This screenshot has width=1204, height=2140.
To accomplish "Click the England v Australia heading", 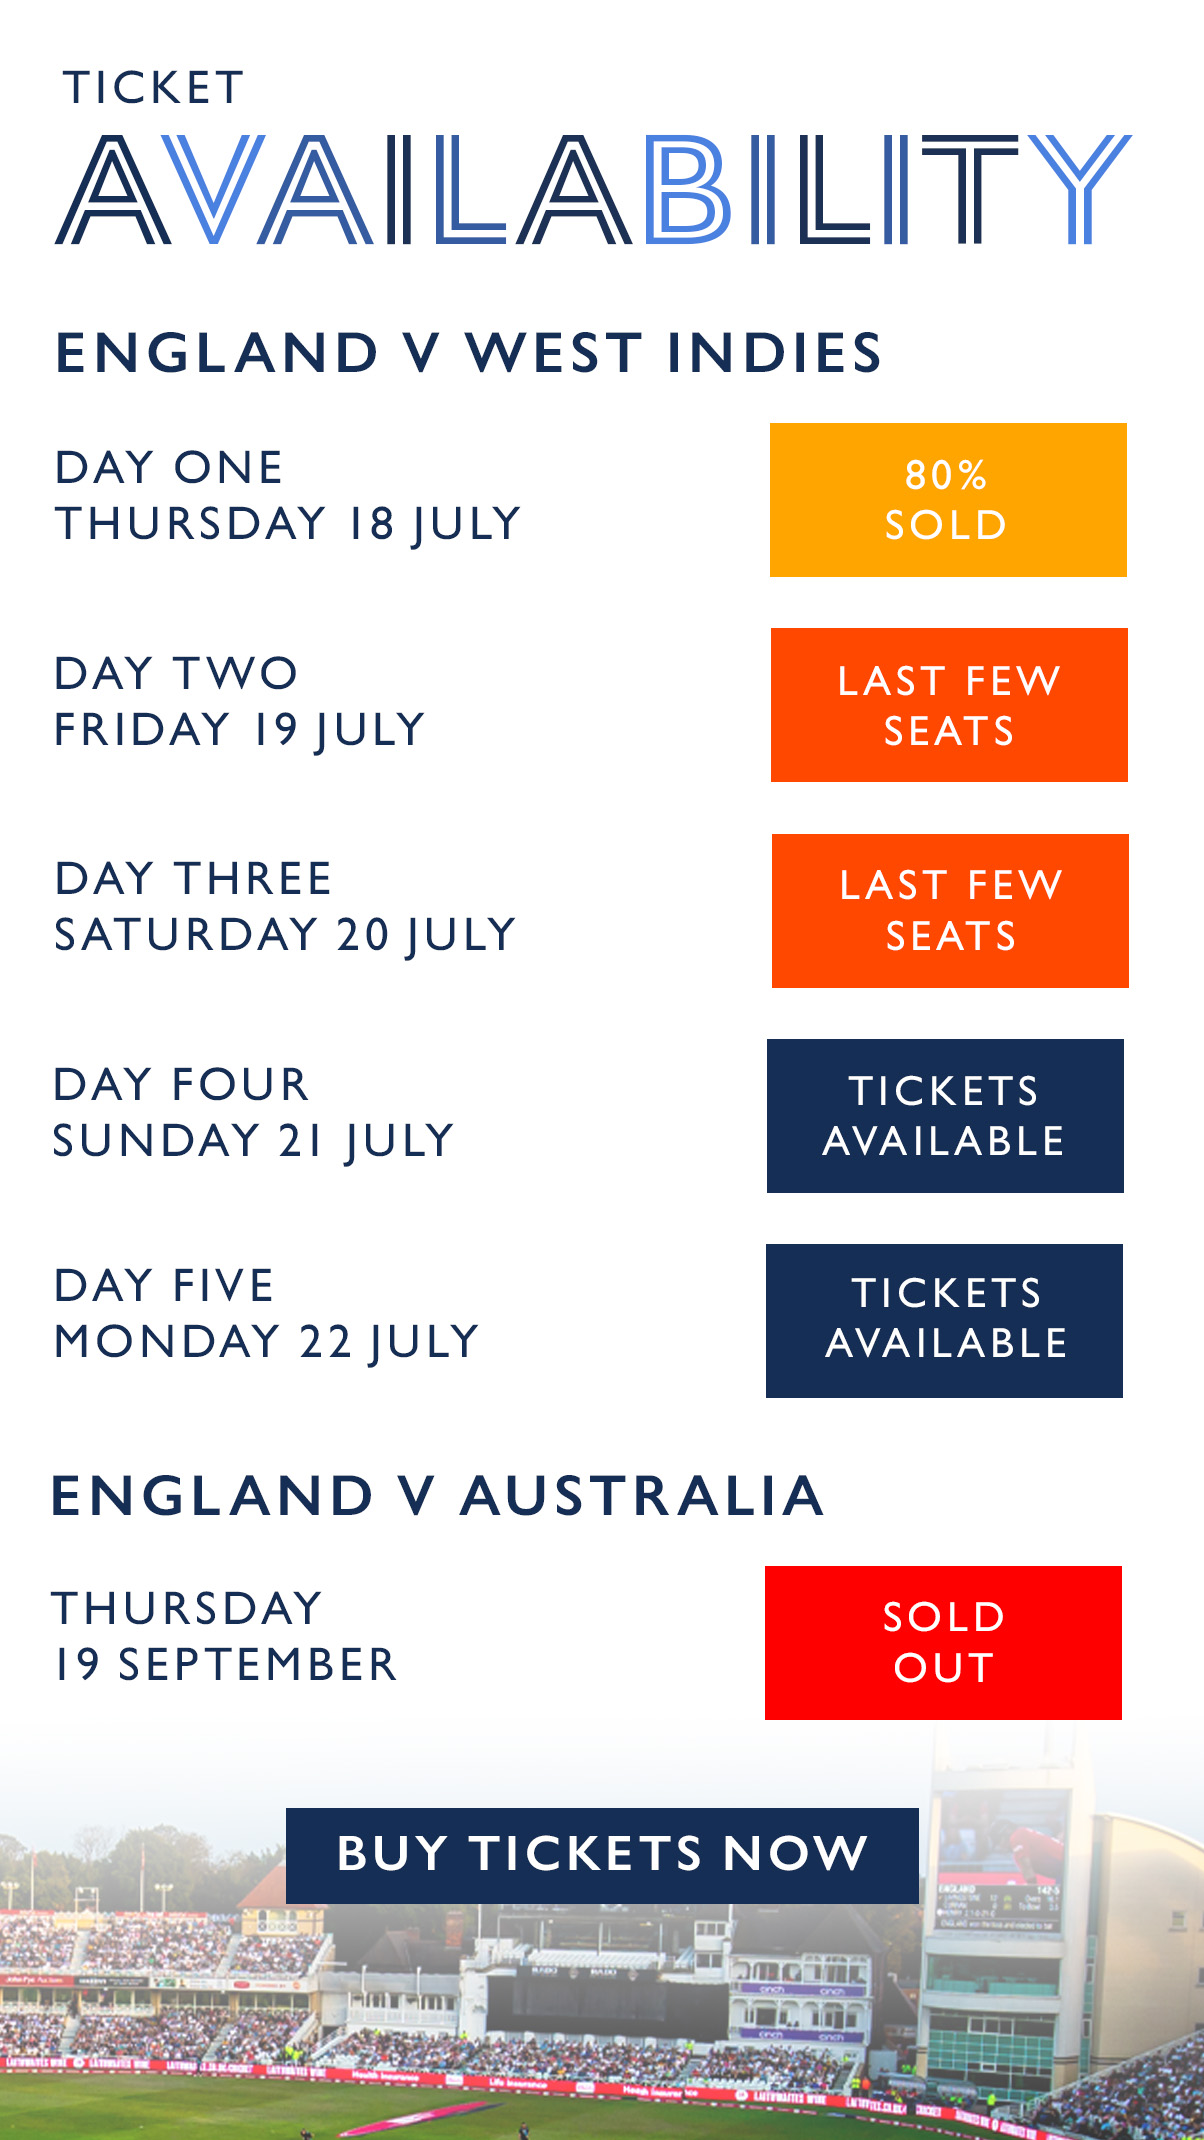I will point(438,1496).
